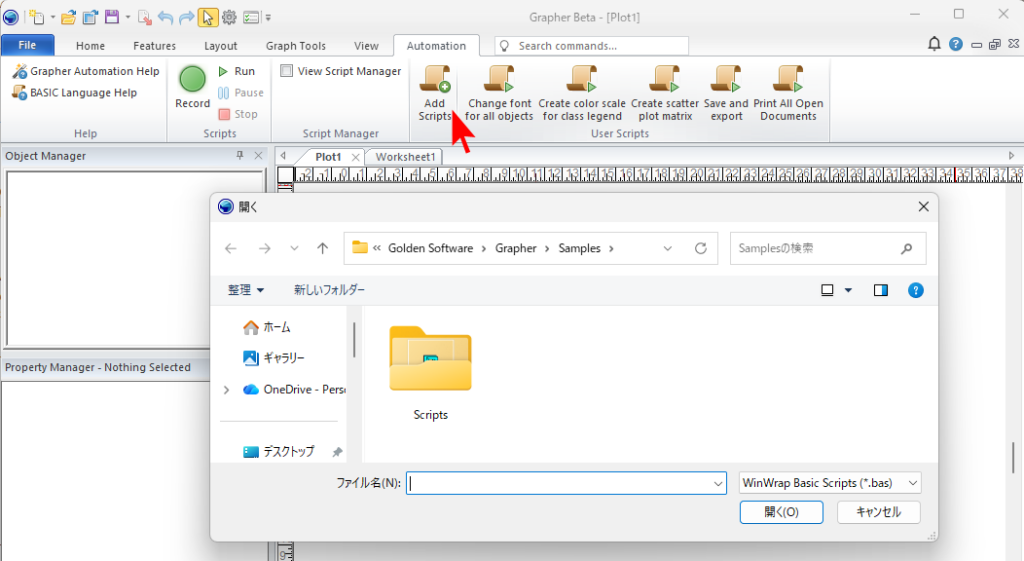The width and height of the screenshot is (1024, 561).
Task: Open the 整理 dropdown menu
Action: [246, 290]
